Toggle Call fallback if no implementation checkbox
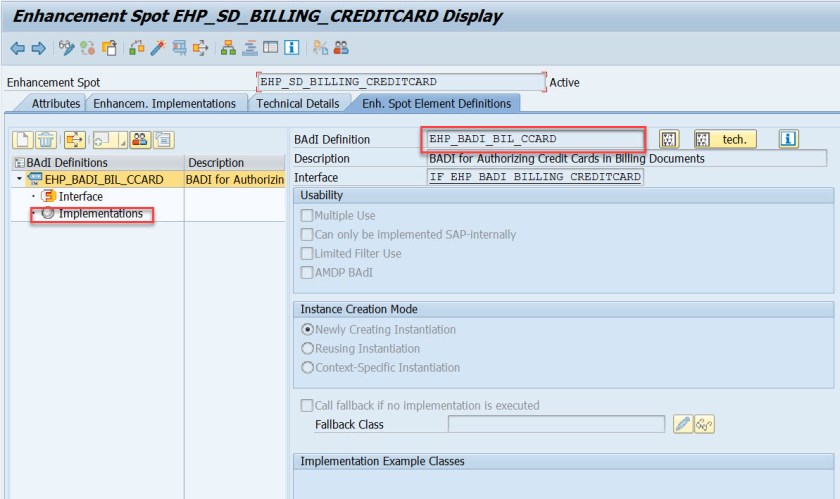840x499 pixels. [x=307, y=406]
